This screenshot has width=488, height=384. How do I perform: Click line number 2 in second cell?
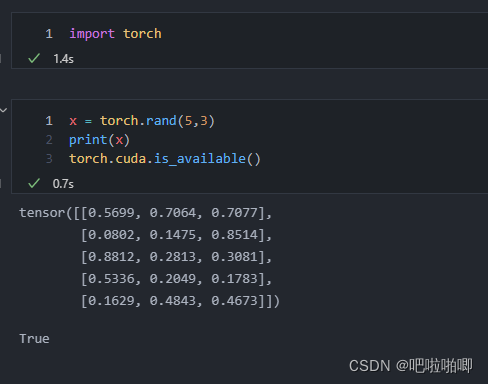[x=49, y=140]
